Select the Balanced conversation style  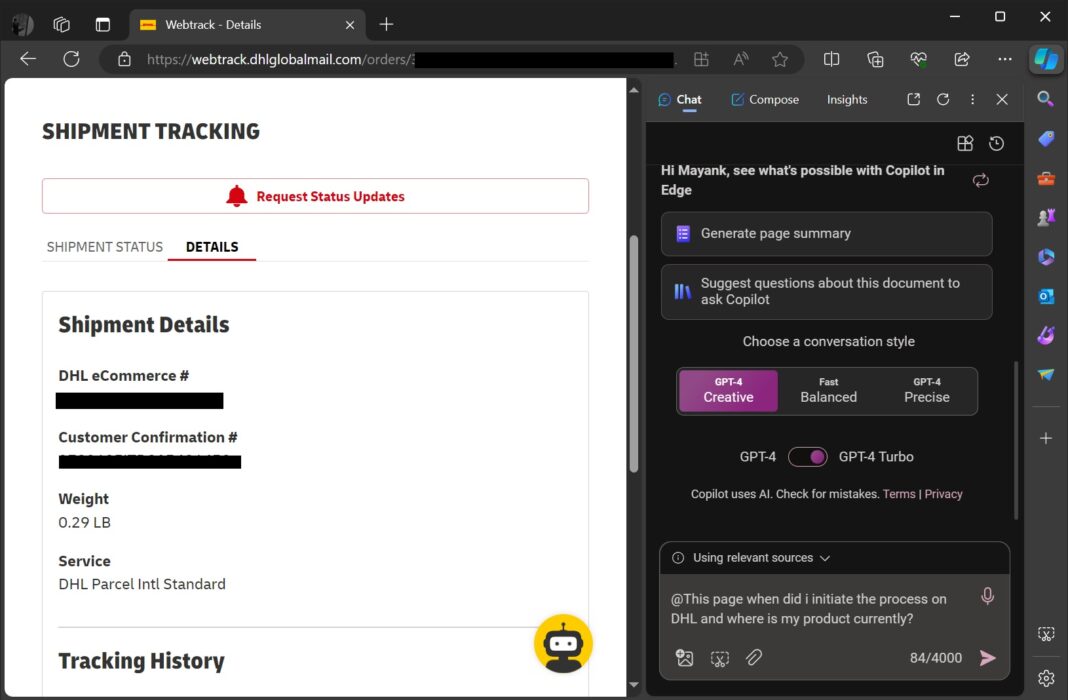pos(828,391)
